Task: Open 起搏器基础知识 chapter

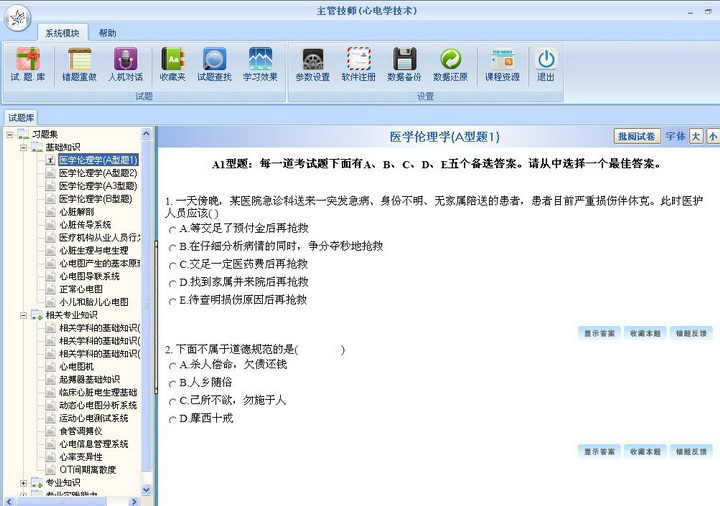Action: 89,379
